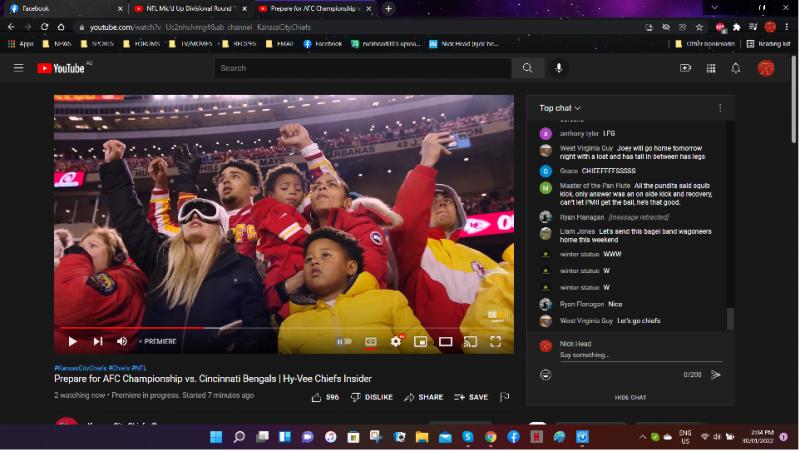Image resolution: width=800 pixels, height=452 pixels.
Task: Go back in browser history
Action: pyautogui.click(x=11, y=27)
